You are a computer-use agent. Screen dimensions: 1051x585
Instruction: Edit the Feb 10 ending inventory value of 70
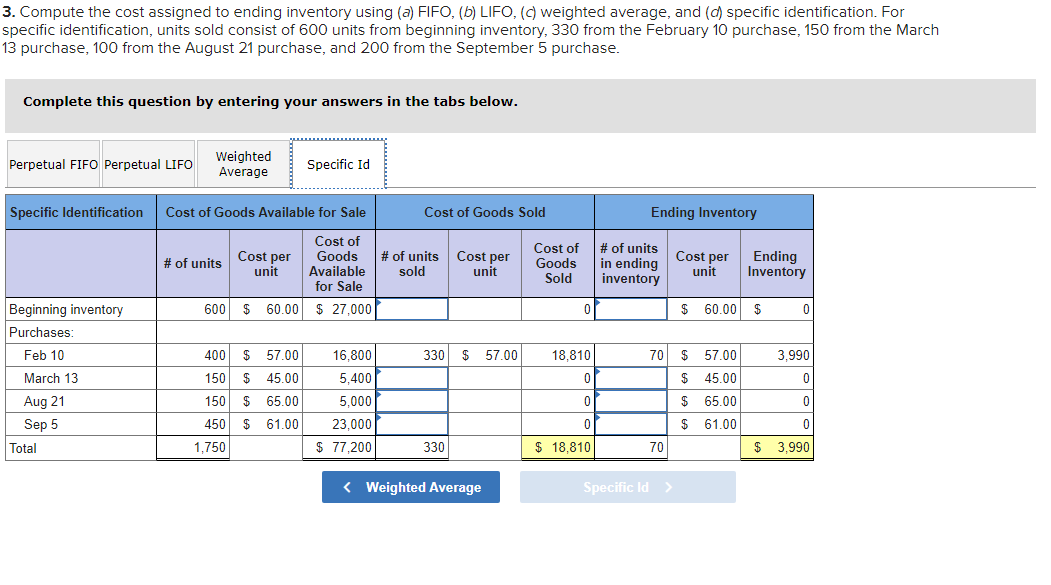630,355
